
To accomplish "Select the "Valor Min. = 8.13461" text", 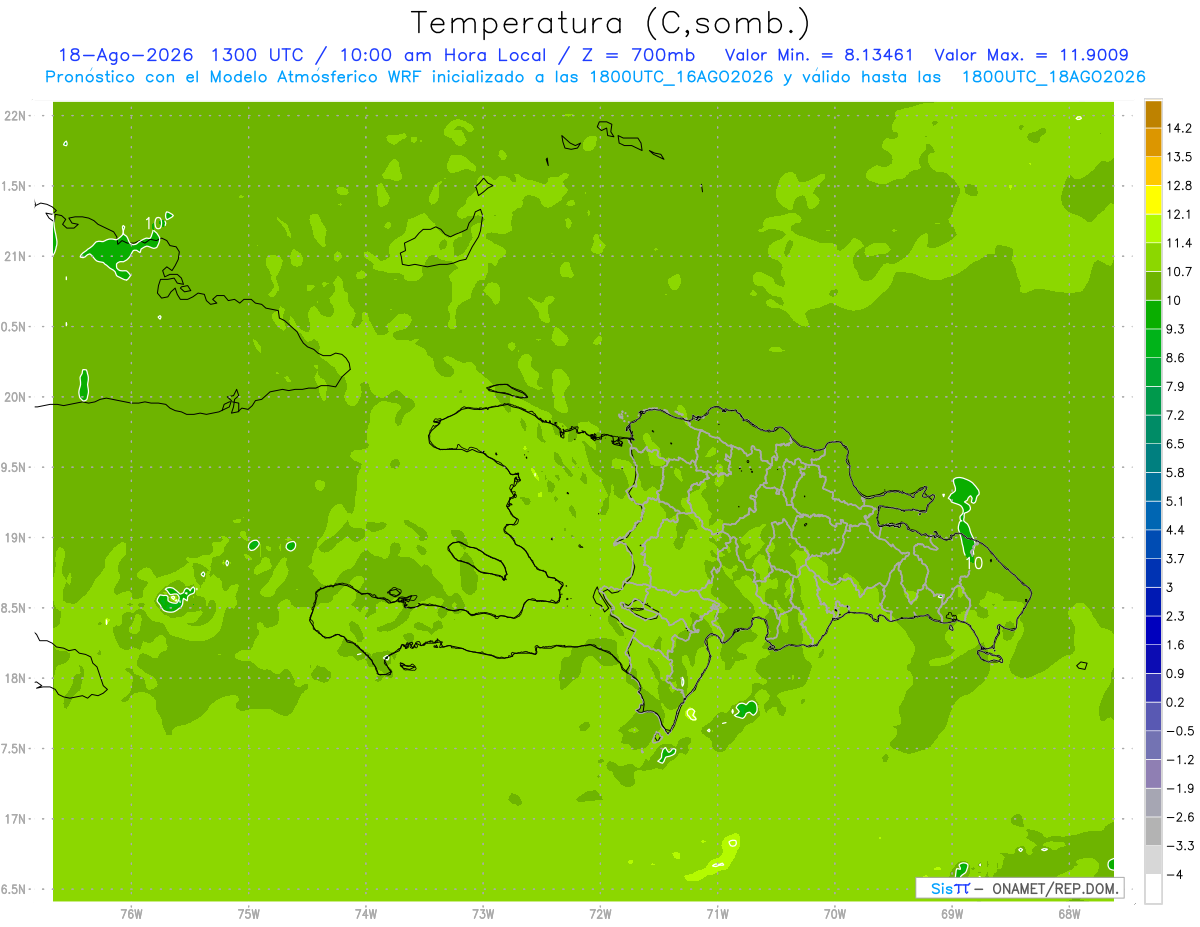I will point(820,55).
